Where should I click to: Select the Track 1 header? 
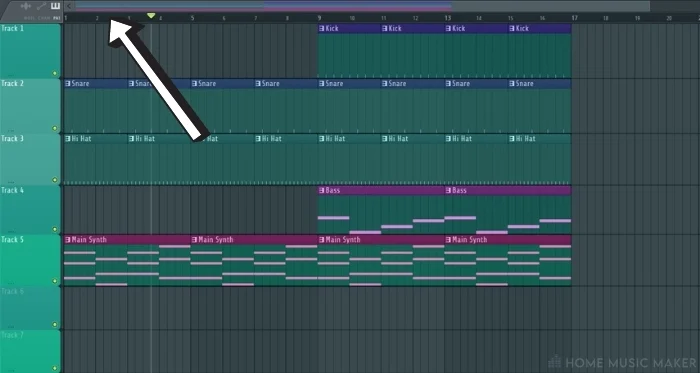click(x=30, y=51)
